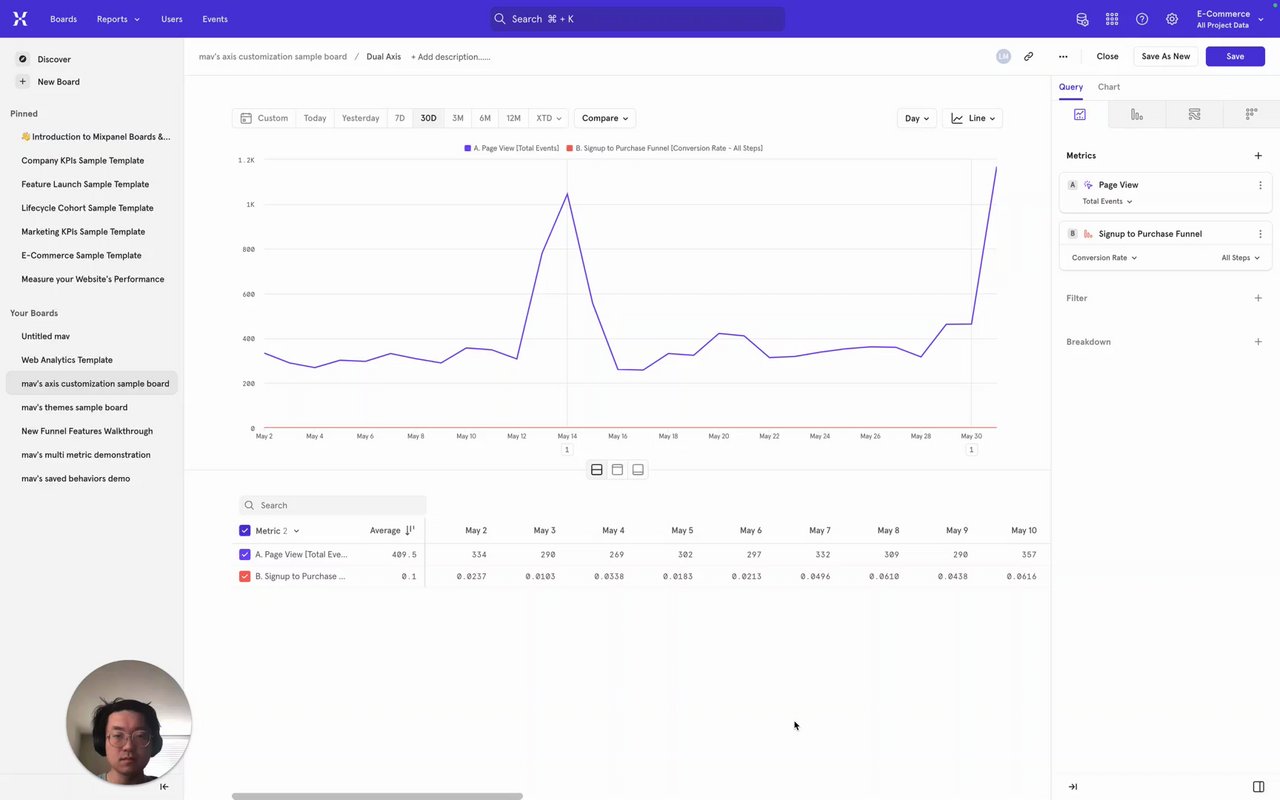Open the three-dot more options menu in header
The width and height of the screenshot is (1280, 800).
(x=1063, y=57)
